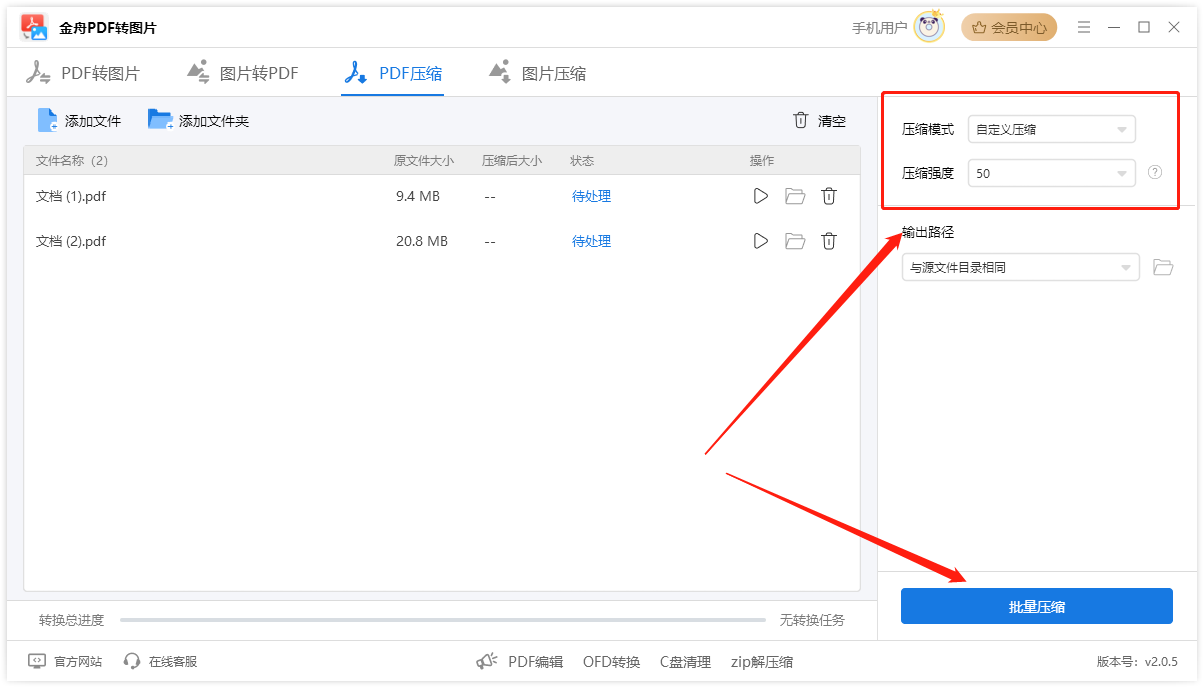1204x688 pixels.
Task: Click 添加文件 to add files
Action: (79, 120)
